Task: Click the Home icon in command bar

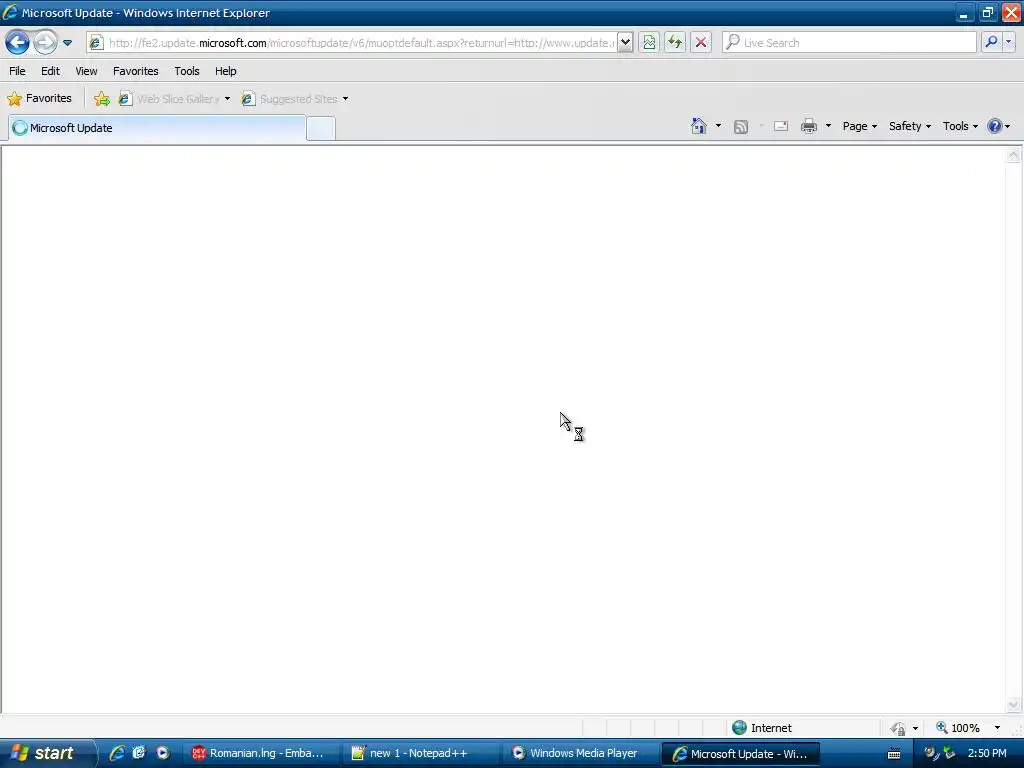Action: [x=699, y=126]
